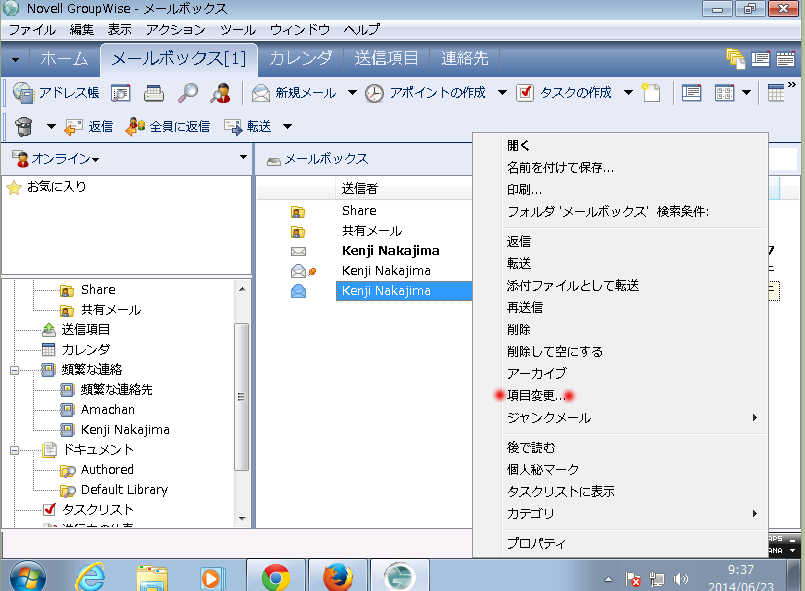Click the clock icon beside アポイントの作成
The height and width of the screenshot is (591, 805).
coord(374,93)
